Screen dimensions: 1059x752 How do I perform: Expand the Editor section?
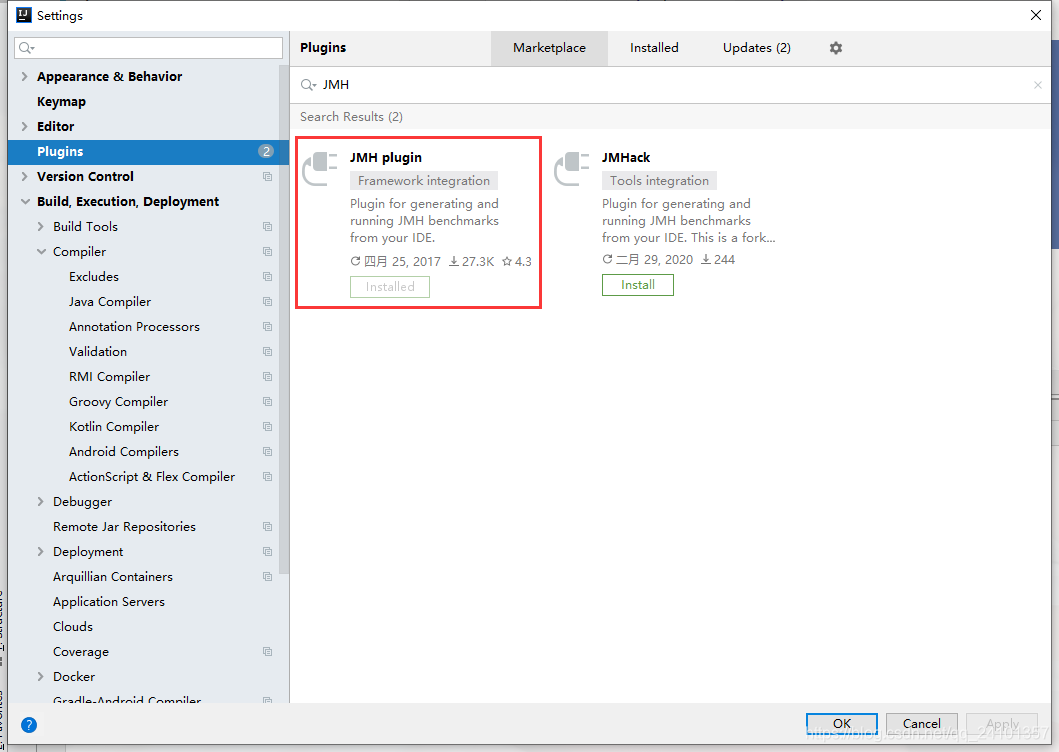click(x=24, y=126)
